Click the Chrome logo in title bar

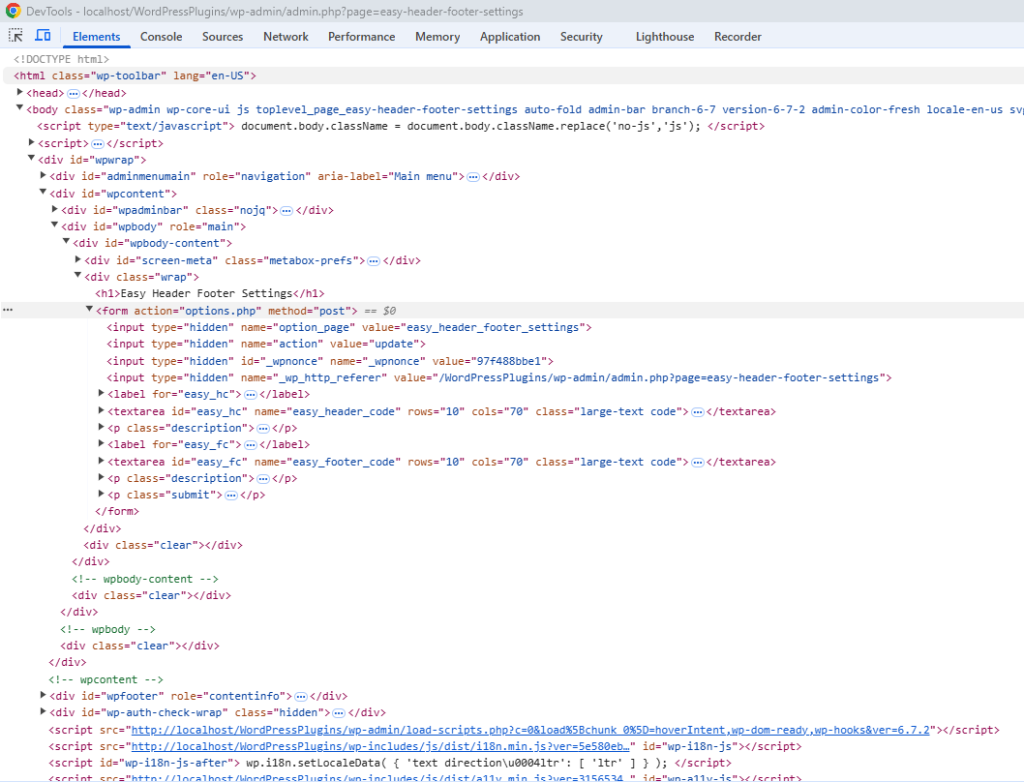[x=13, y=11]
